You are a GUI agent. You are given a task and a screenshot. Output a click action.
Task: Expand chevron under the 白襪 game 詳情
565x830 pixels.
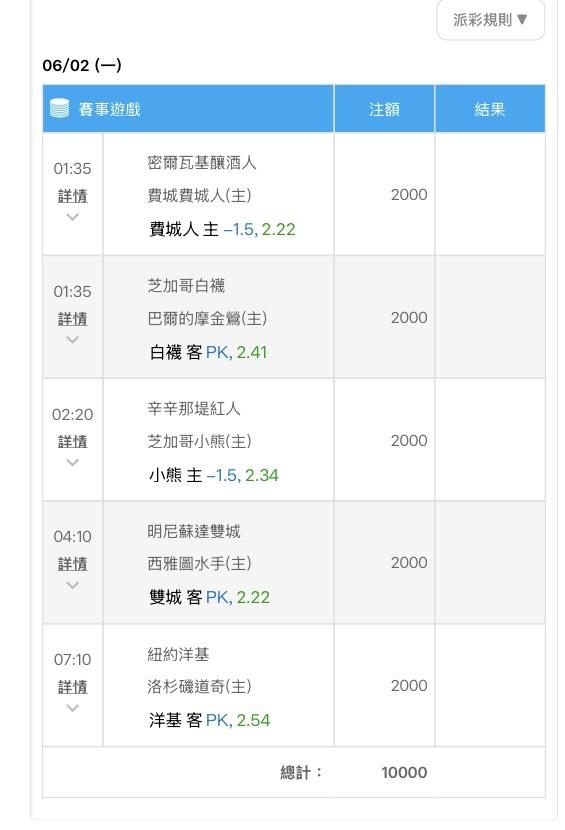(73, 340)
